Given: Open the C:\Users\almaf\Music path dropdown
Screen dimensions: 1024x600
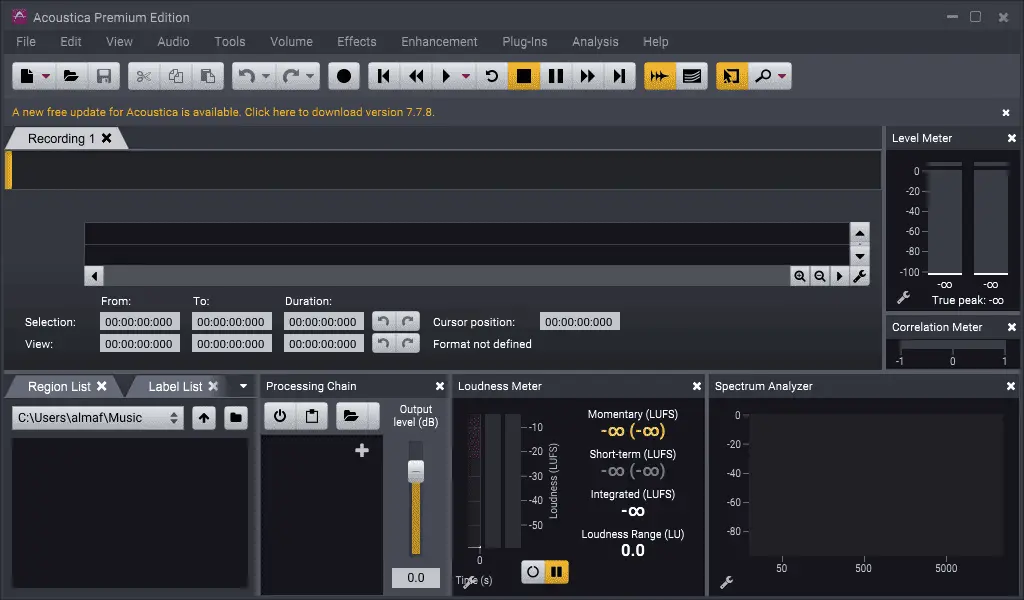Looking at the screenshot, I should click(x=97, y=418).
